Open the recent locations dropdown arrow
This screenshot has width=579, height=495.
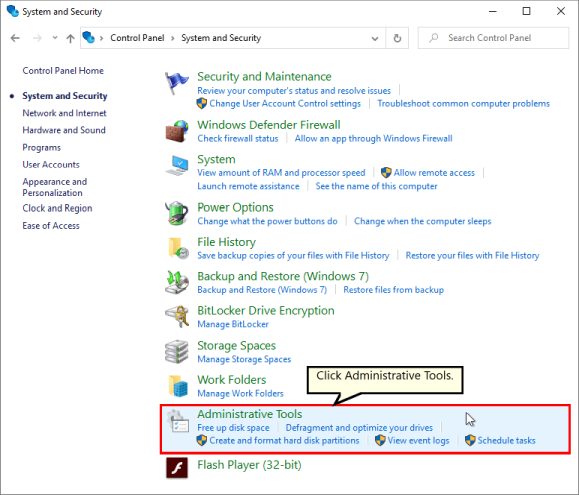[55, 38]
